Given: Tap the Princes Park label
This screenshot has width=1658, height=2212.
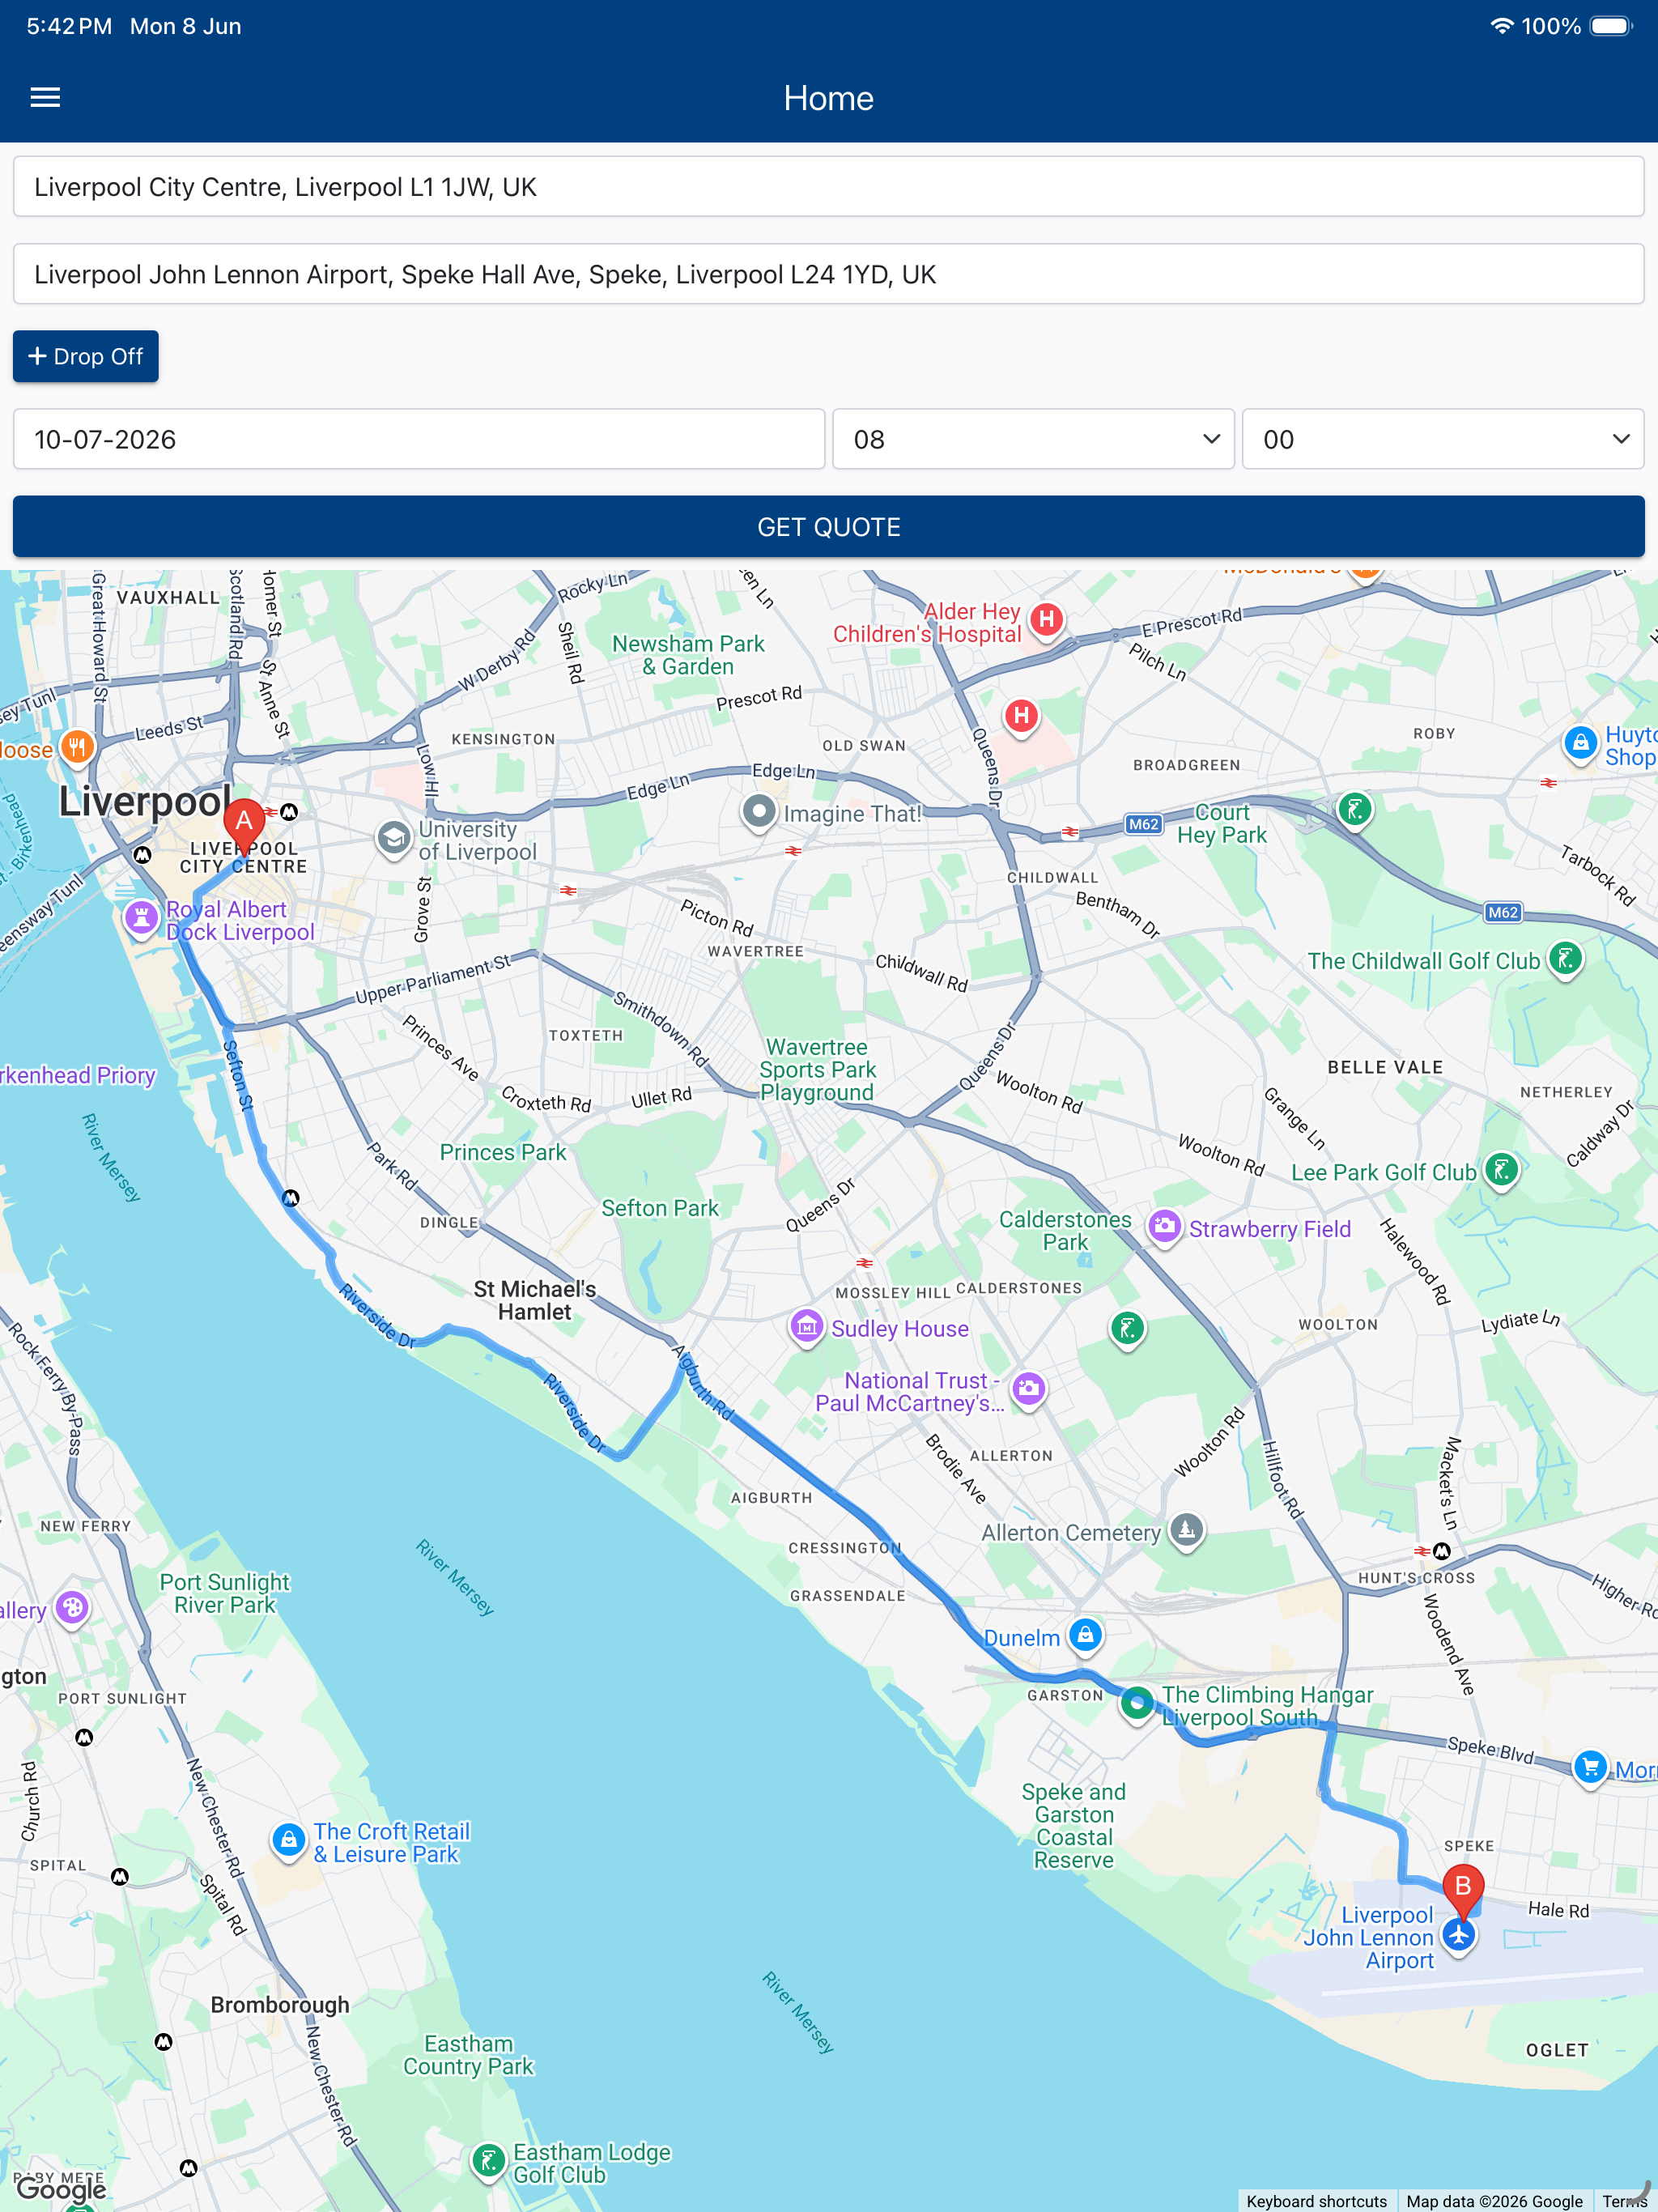Looking at the screenshot, I should (x=503, y=1152).
